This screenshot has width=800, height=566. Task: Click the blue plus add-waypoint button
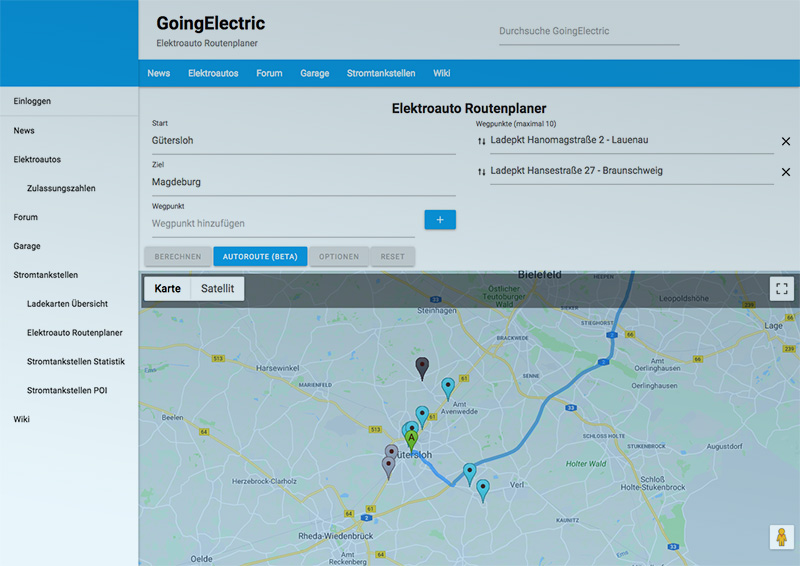(x=440, y=220)
